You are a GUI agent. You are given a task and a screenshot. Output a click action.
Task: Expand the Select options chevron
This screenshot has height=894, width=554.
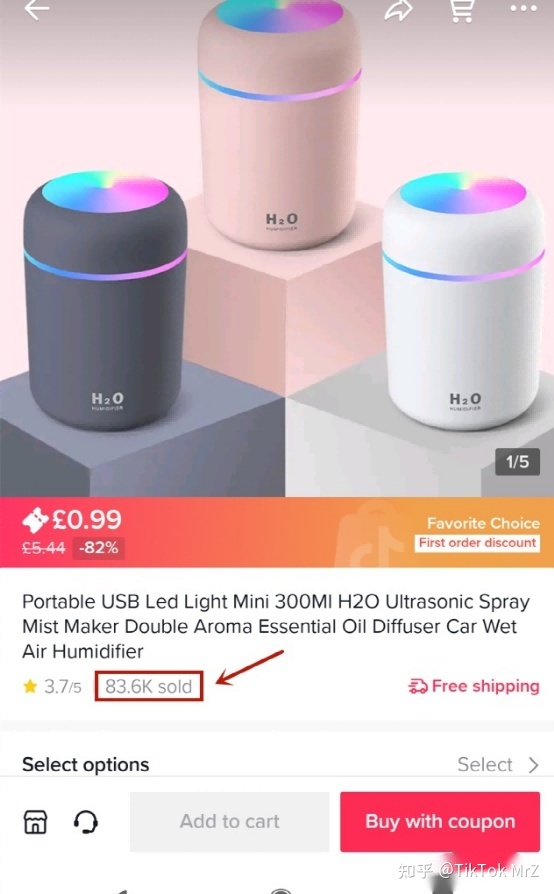click(x=533, y=765)
